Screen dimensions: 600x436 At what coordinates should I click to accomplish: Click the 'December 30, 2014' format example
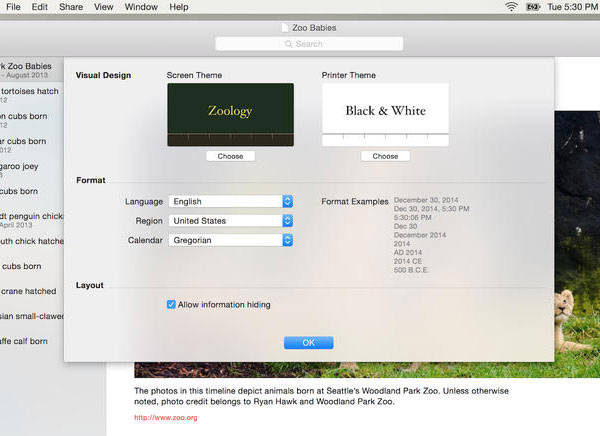click(x=426, y=200)
